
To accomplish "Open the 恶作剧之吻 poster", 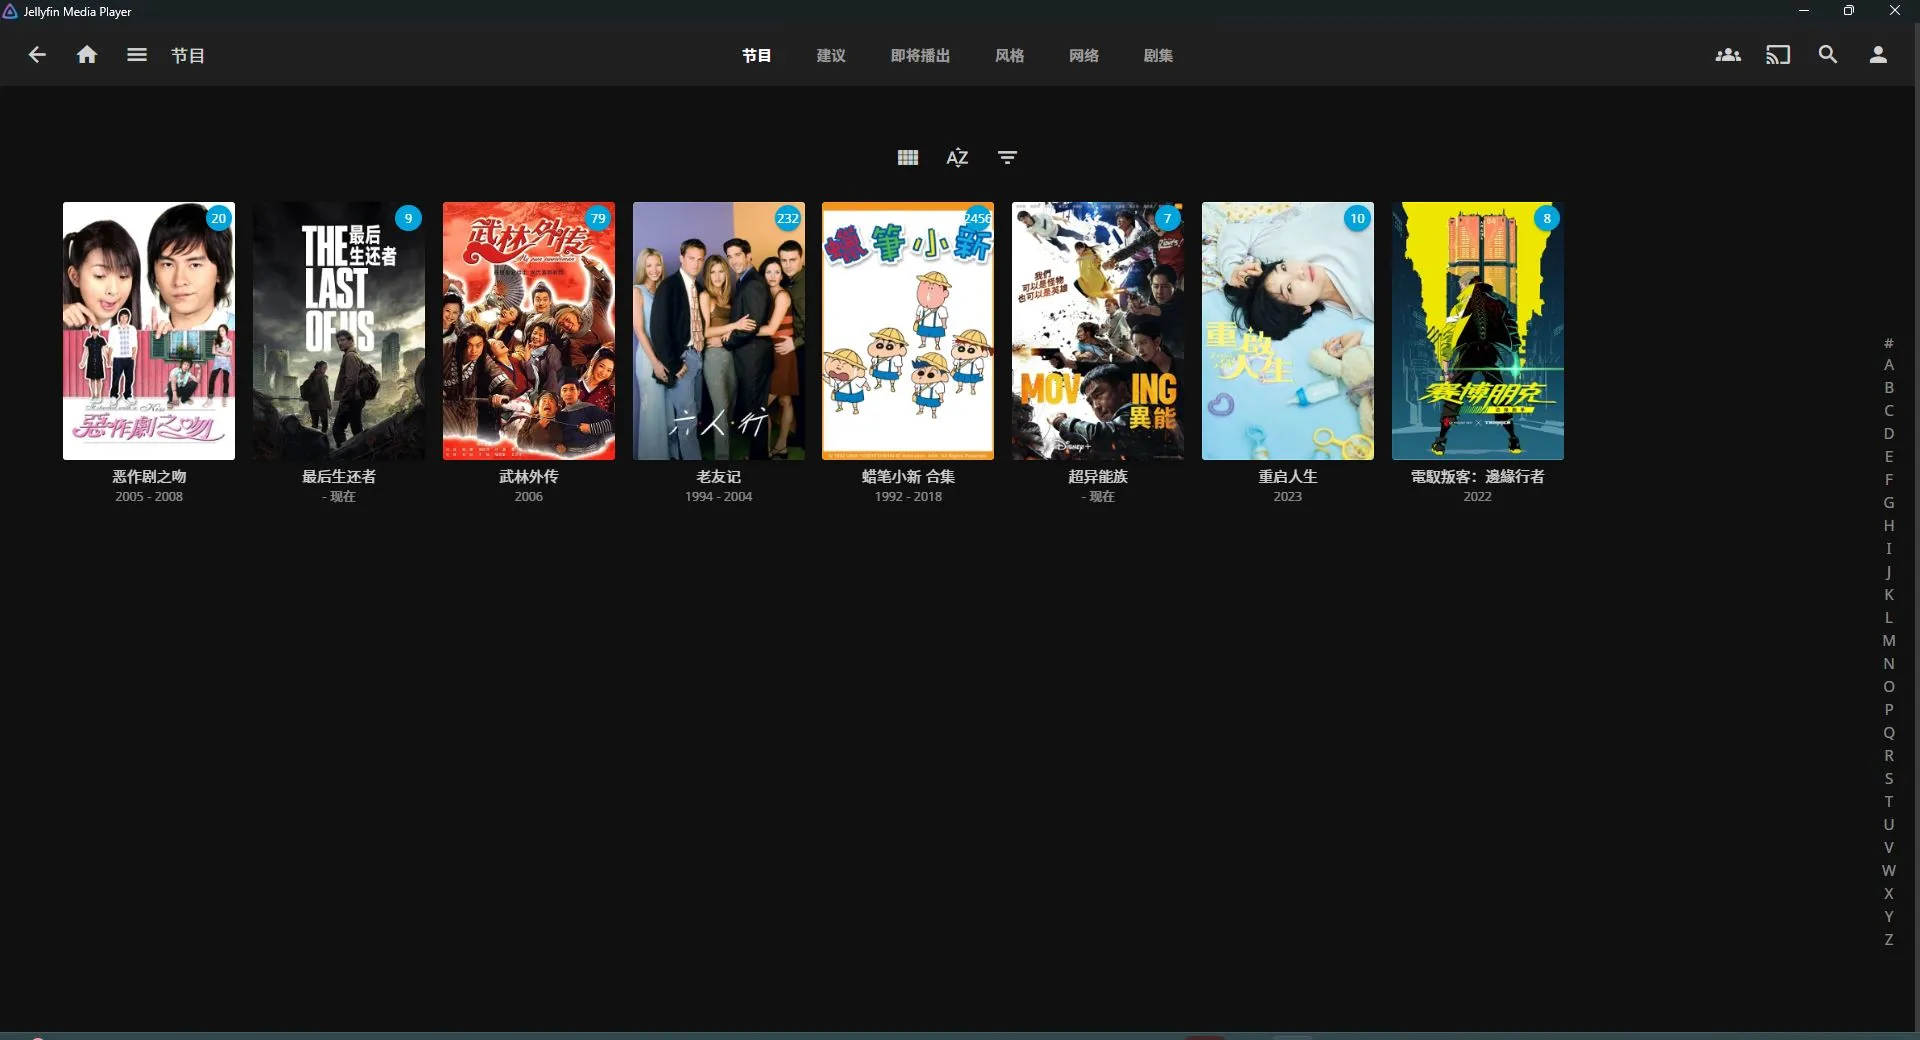I will pos(149,331).
